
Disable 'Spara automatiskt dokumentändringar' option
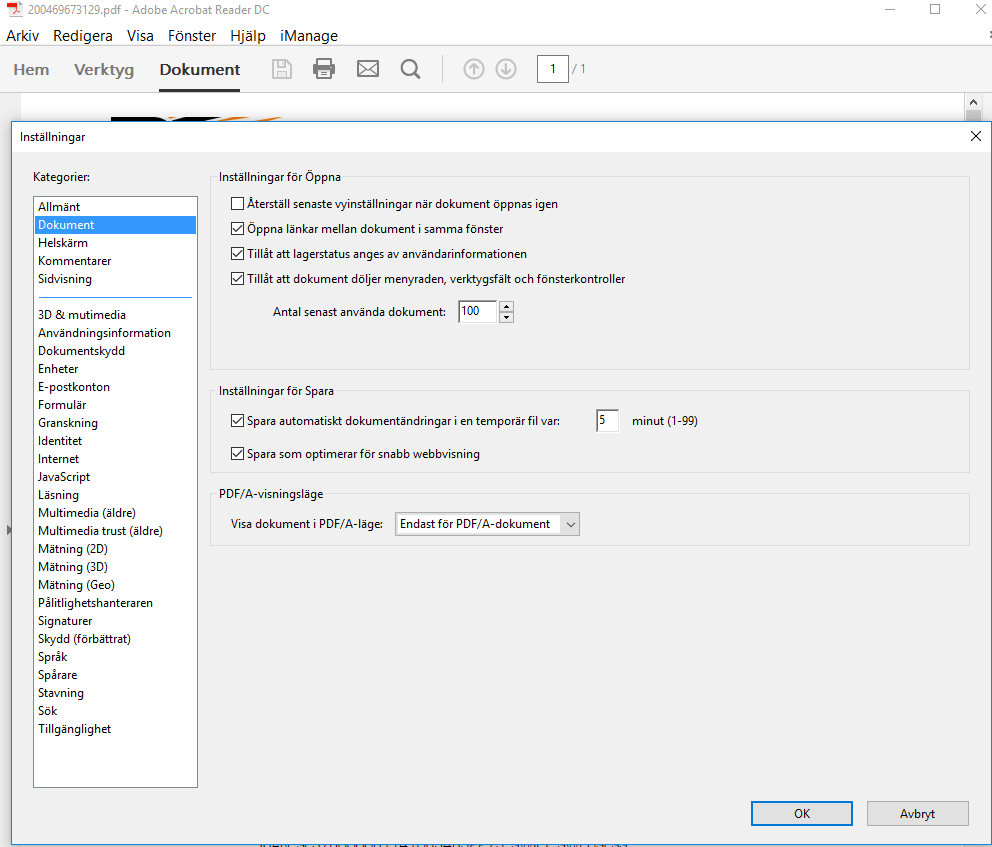coord(237,420)
